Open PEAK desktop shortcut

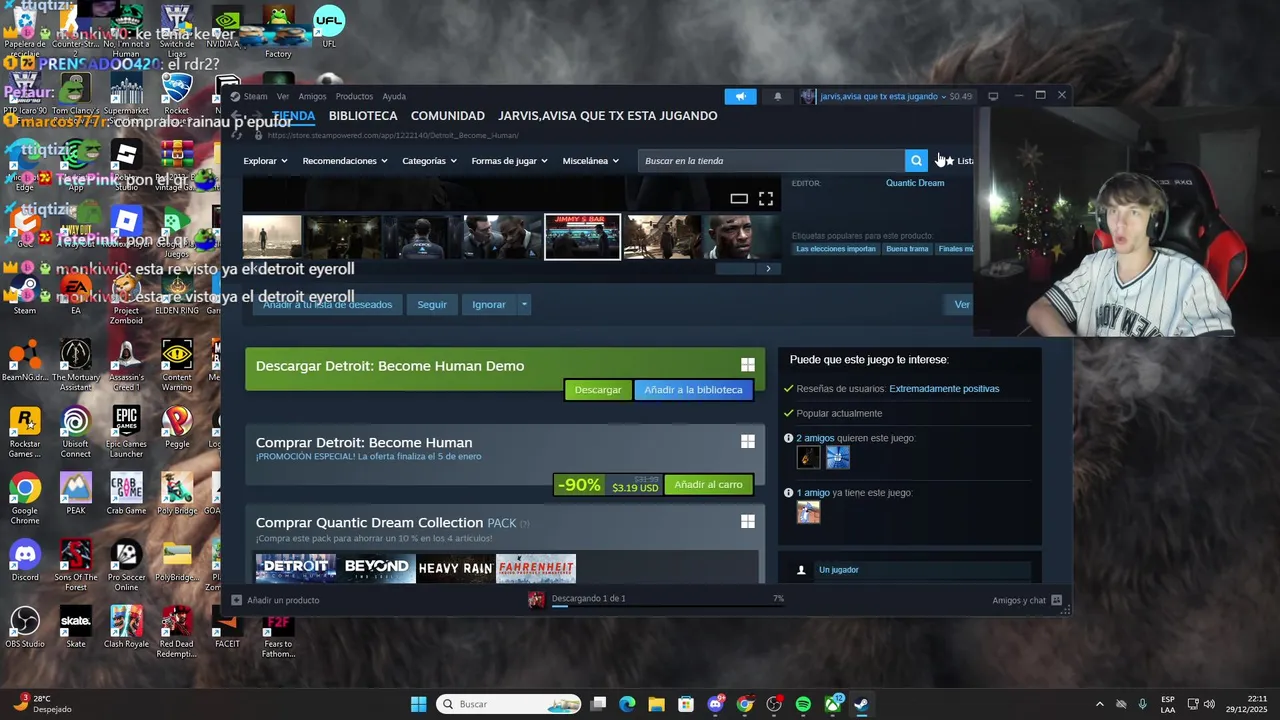[75, 493]
